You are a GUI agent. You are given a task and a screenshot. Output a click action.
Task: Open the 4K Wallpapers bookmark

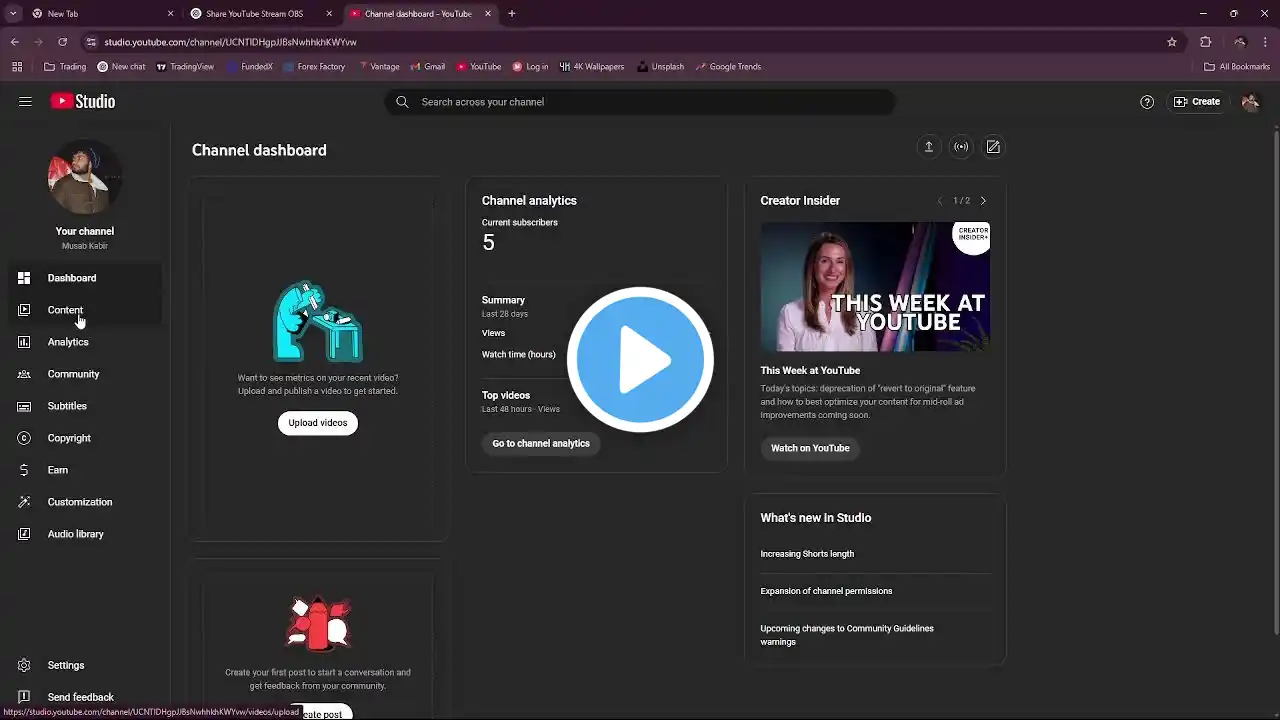click(x=592, y=67)
